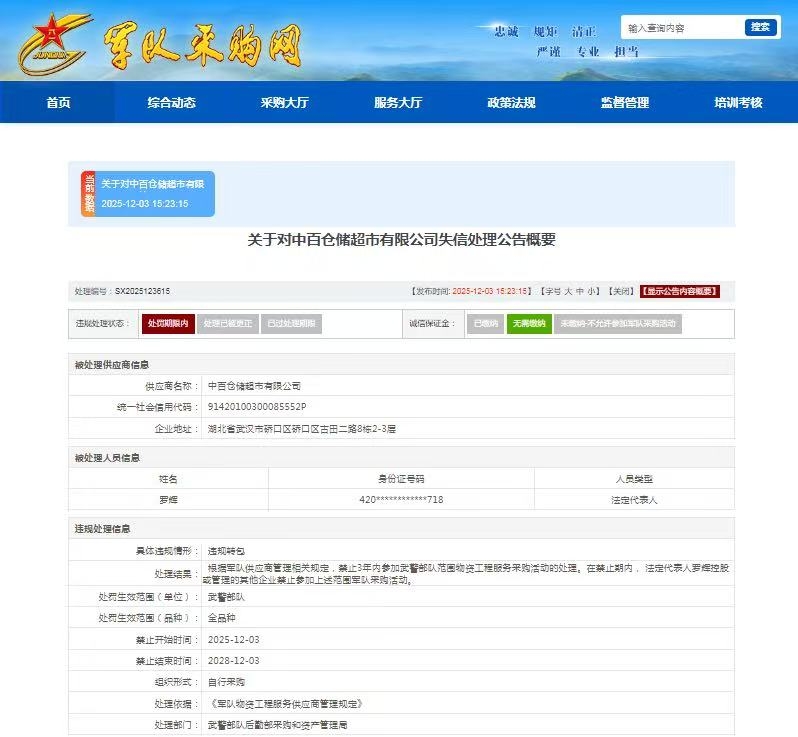Click the 人员类型 column header

pyautogui.click(x=634, y=479)
